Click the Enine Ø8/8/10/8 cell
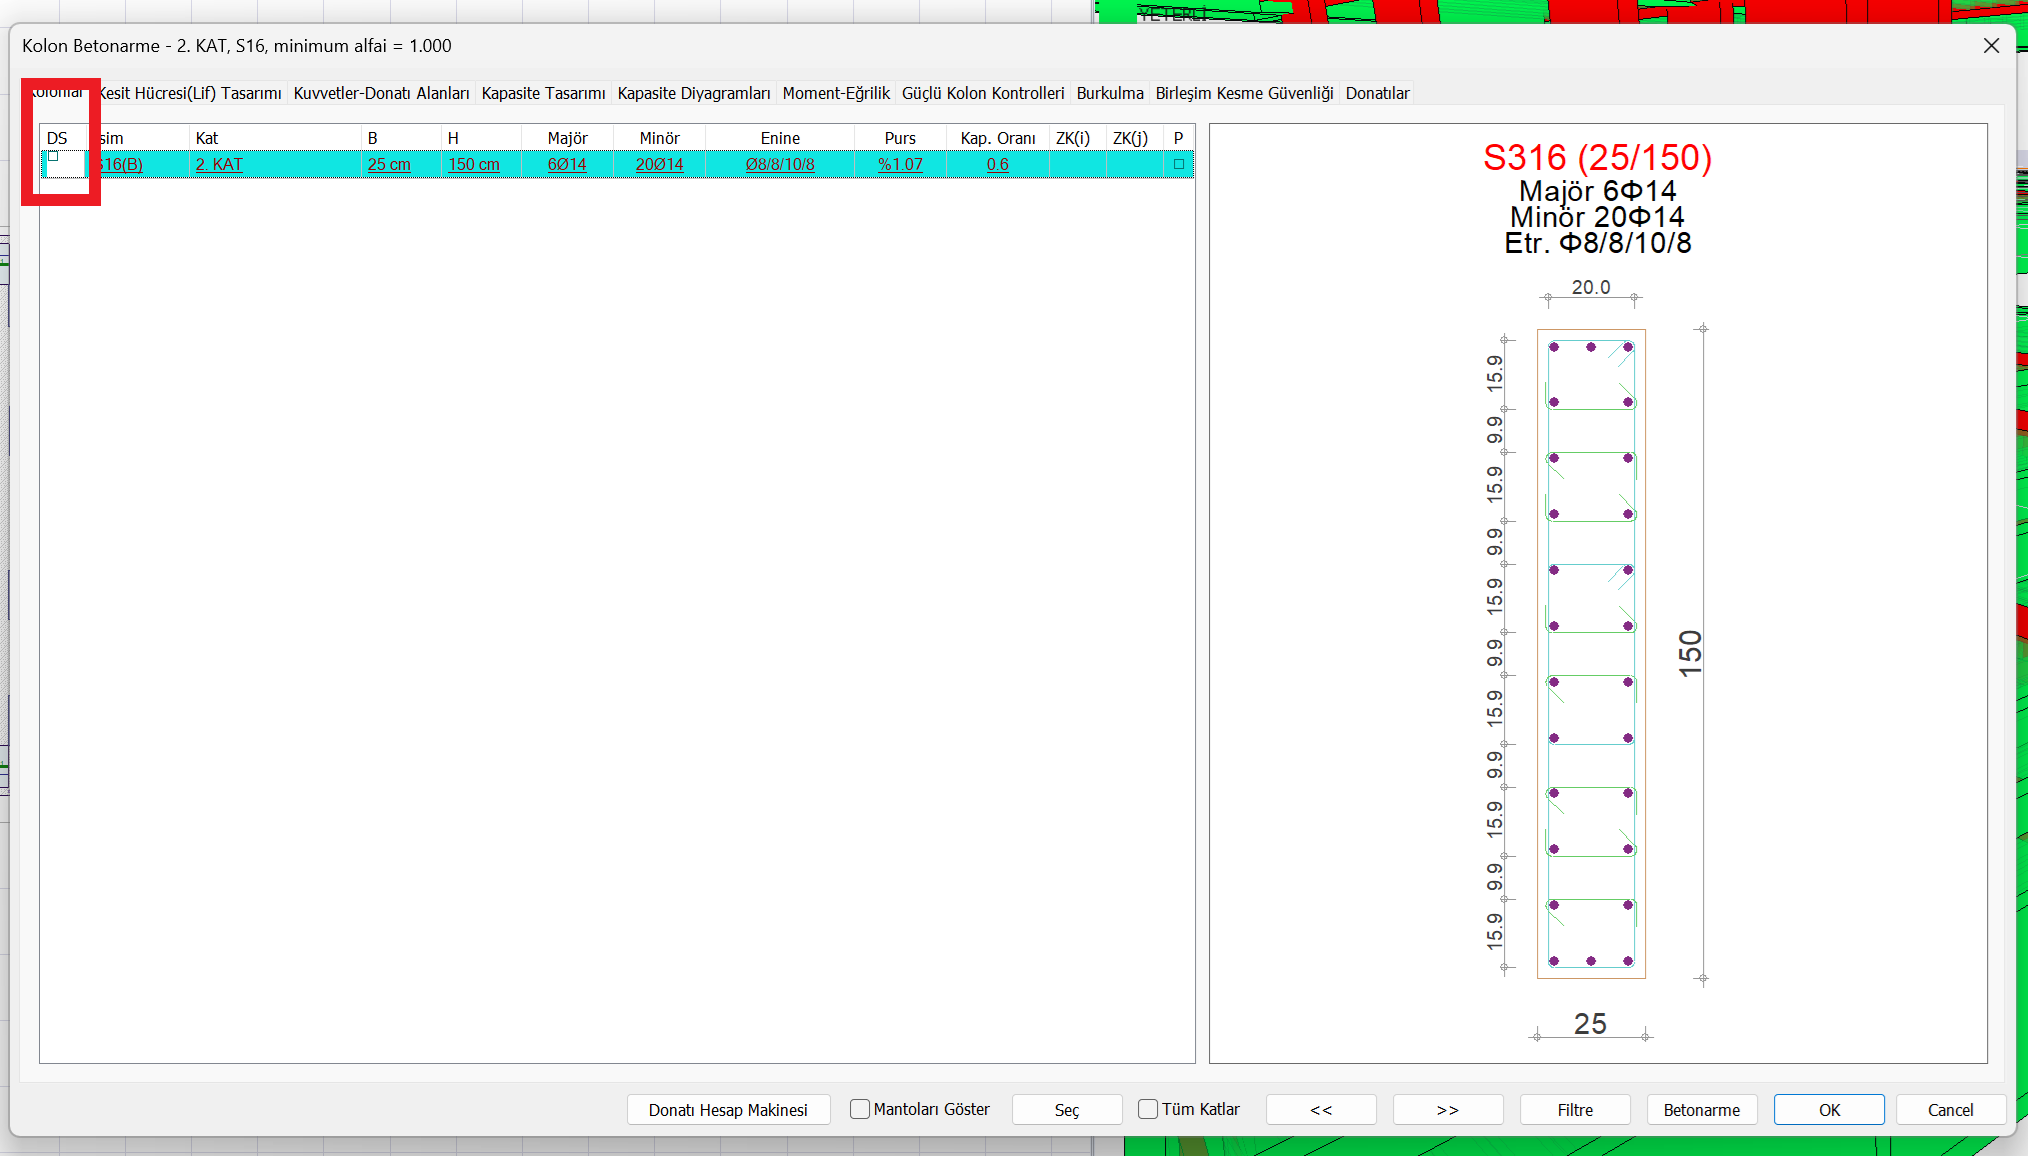The width and height of the screenshot is (2028, 1156). [780, 164]
